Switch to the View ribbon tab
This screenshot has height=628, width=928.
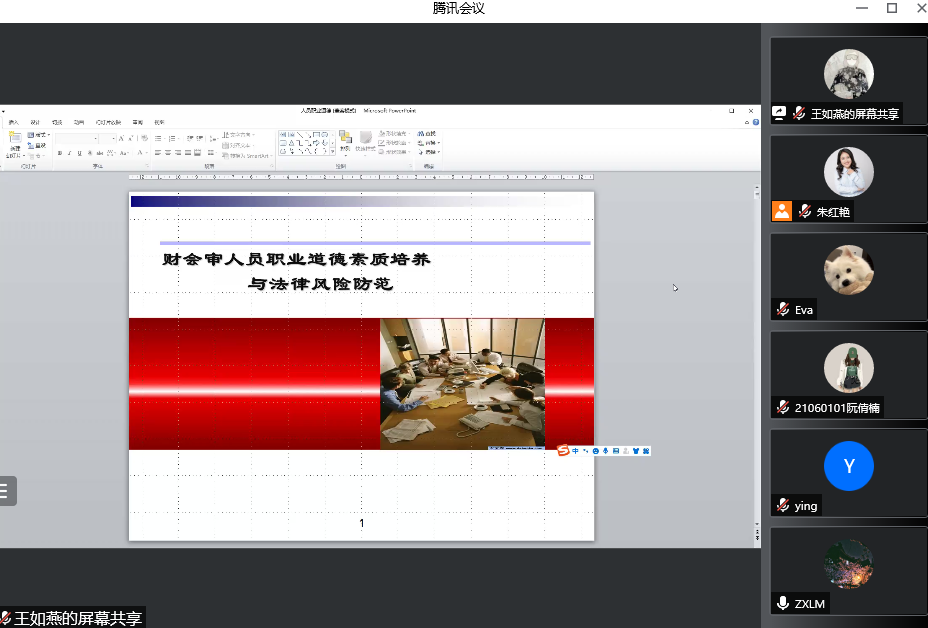[159, 122]
